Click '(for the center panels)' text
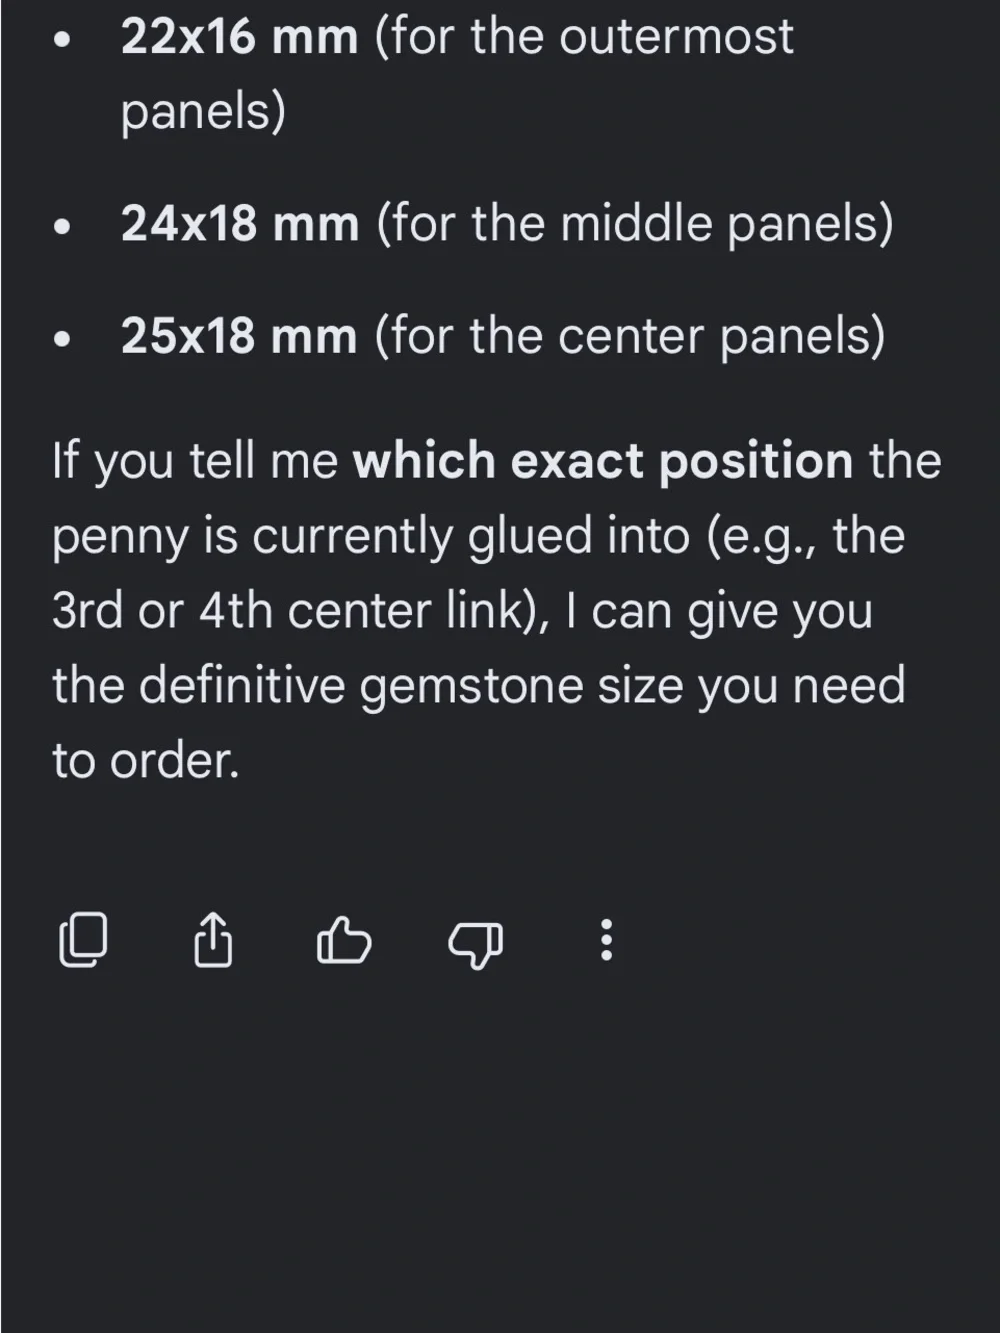 (x=630, y=336)
